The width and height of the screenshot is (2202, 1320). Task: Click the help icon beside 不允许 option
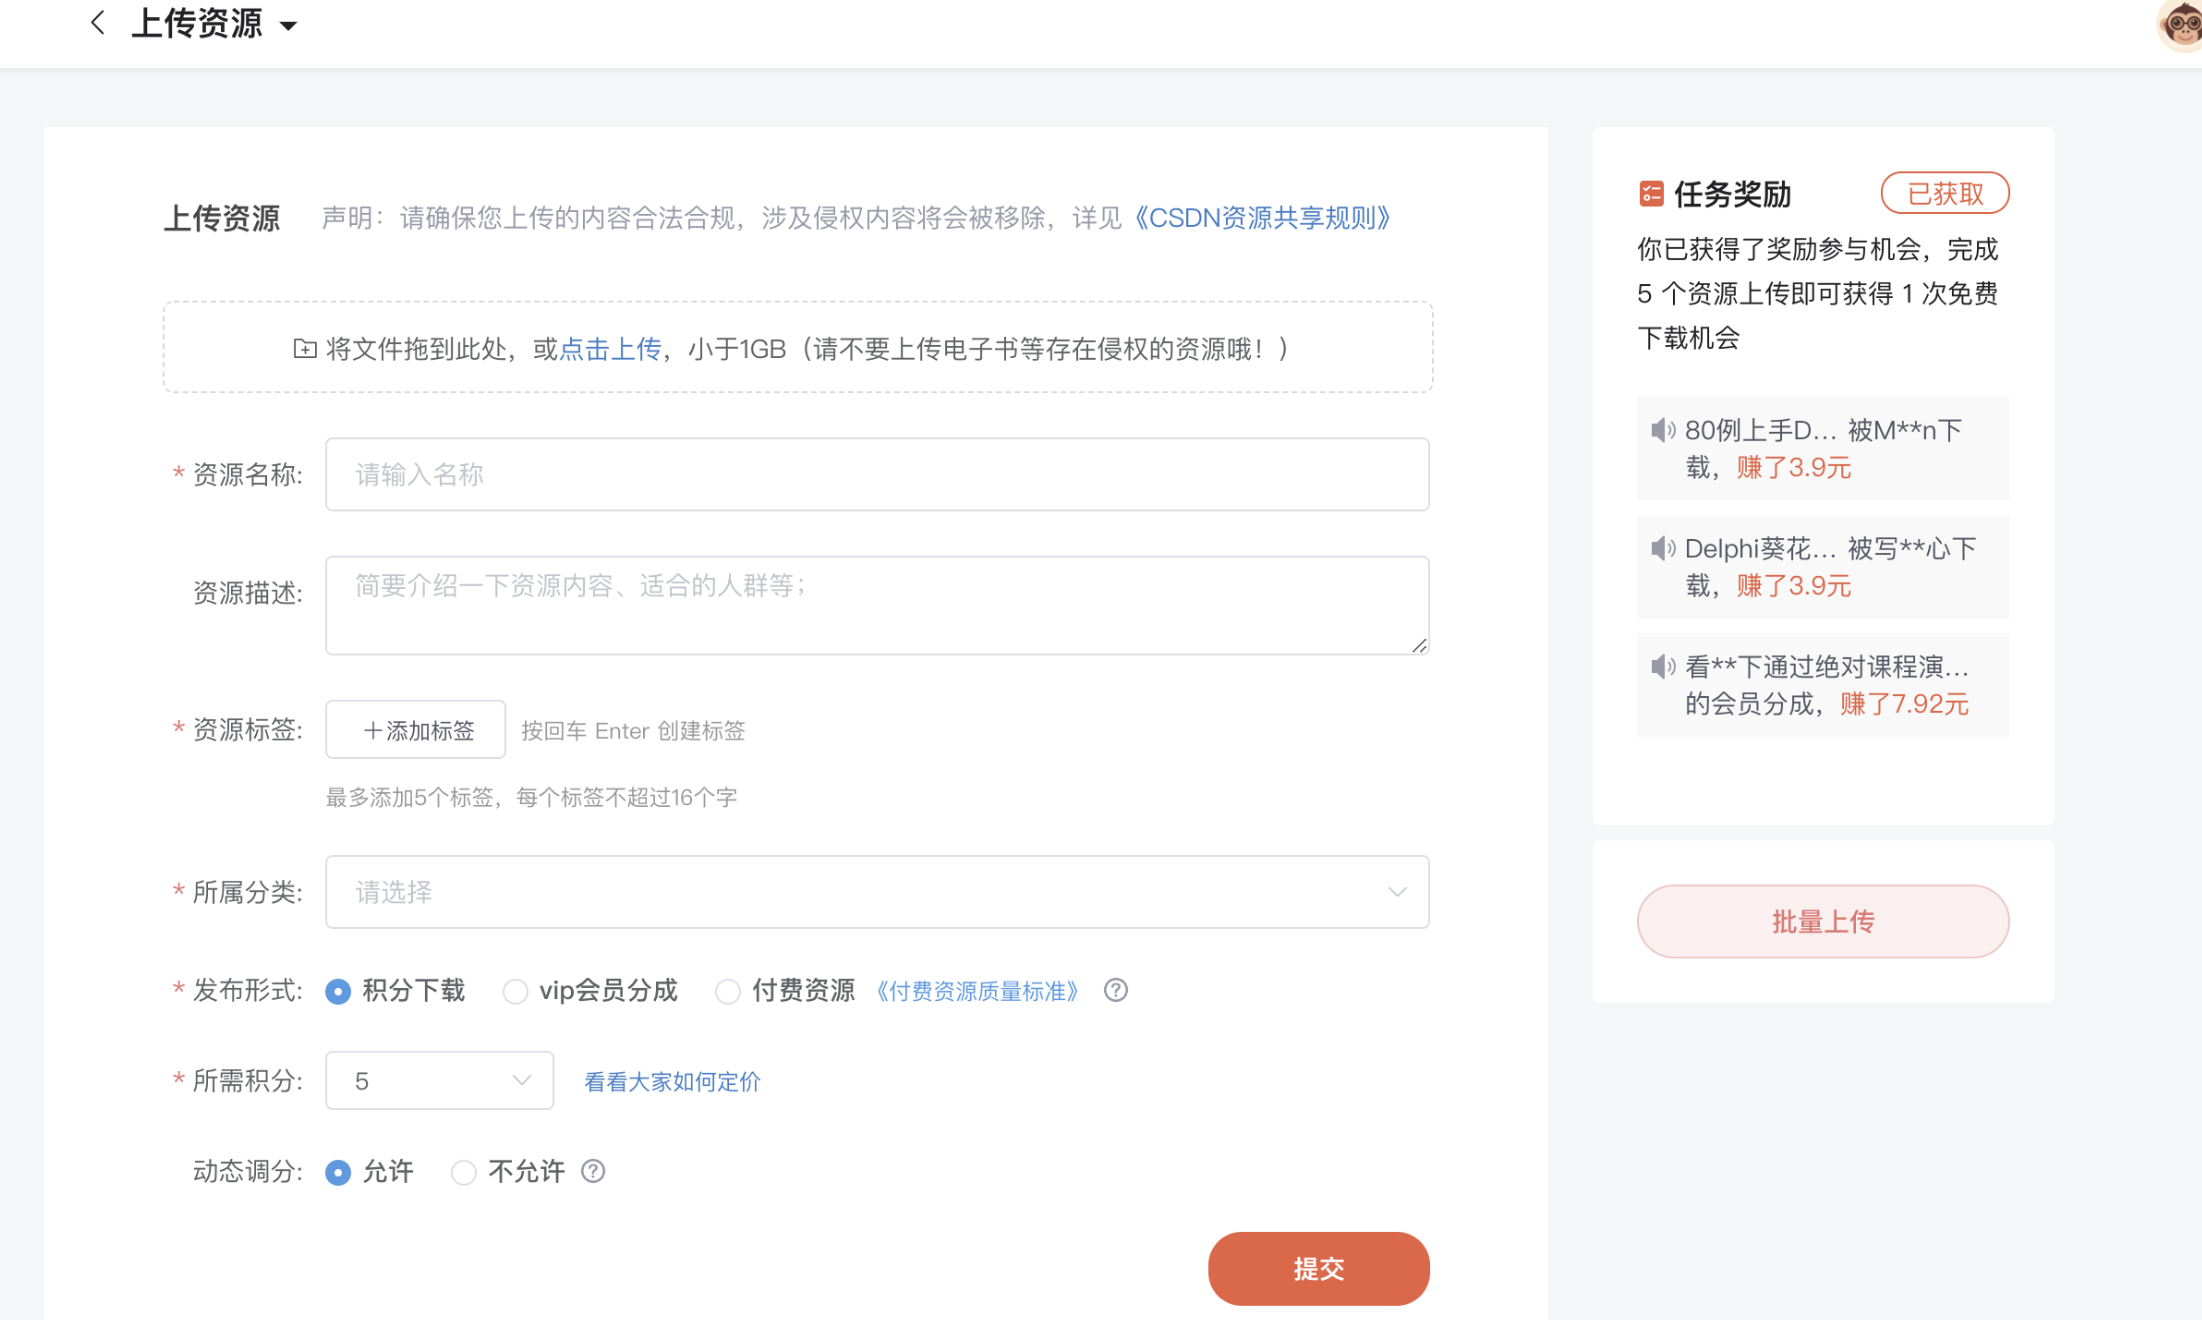593,1171
